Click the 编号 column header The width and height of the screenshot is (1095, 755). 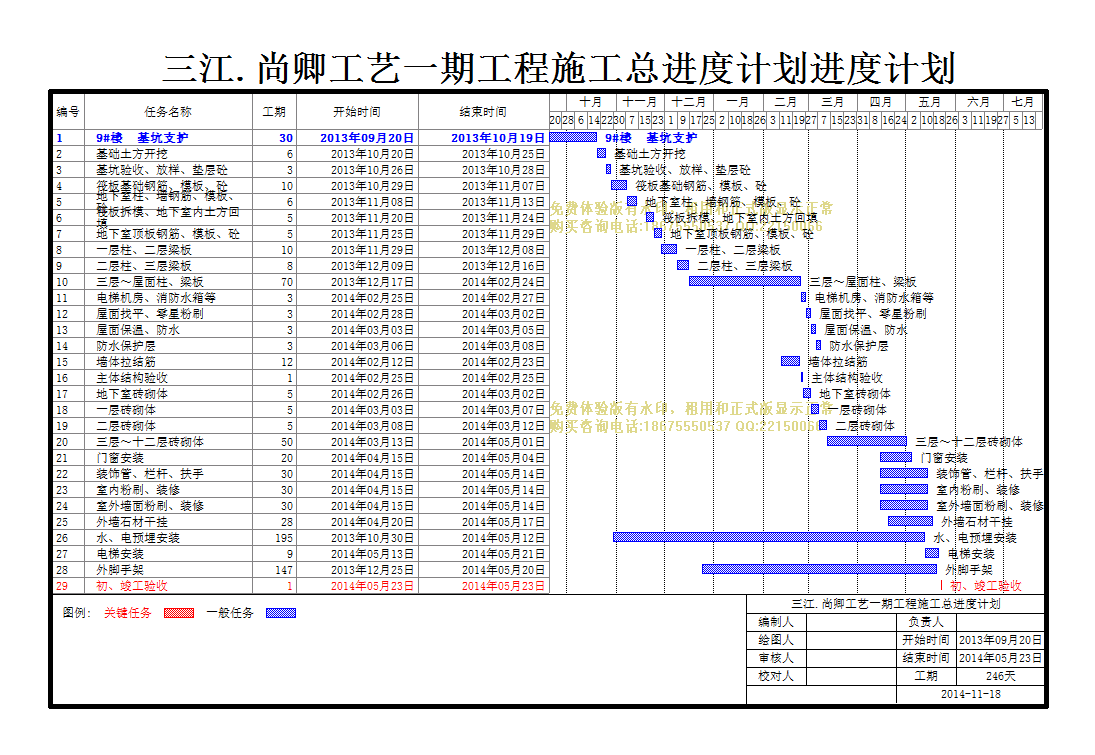click(x=68, y=112)
